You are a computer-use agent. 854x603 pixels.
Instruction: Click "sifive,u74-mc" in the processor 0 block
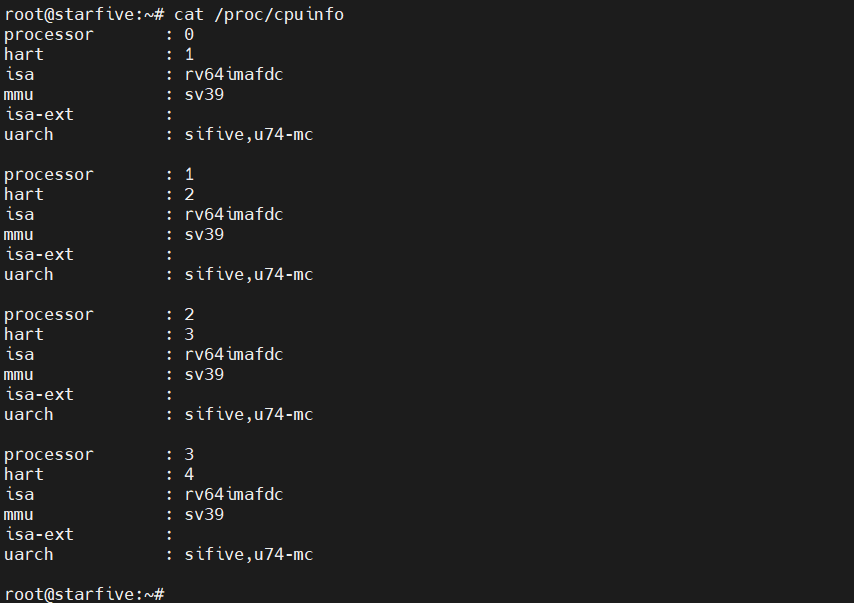click(x=249, y=134)
